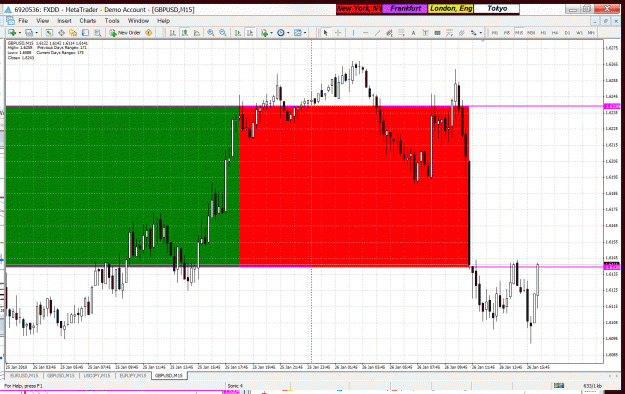
Task: Toggle Chart Shift from right border
Action: coord(250,33)
